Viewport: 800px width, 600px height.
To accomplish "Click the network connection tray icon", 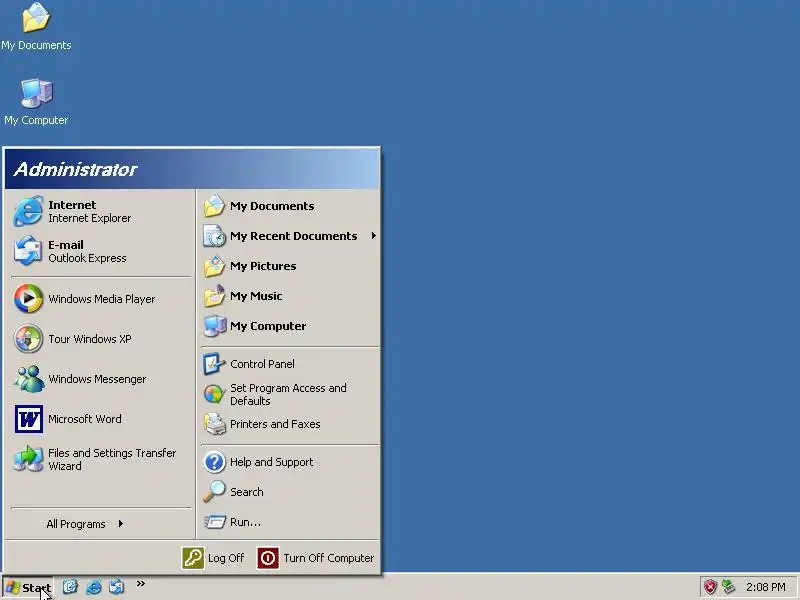I will 728,587.
